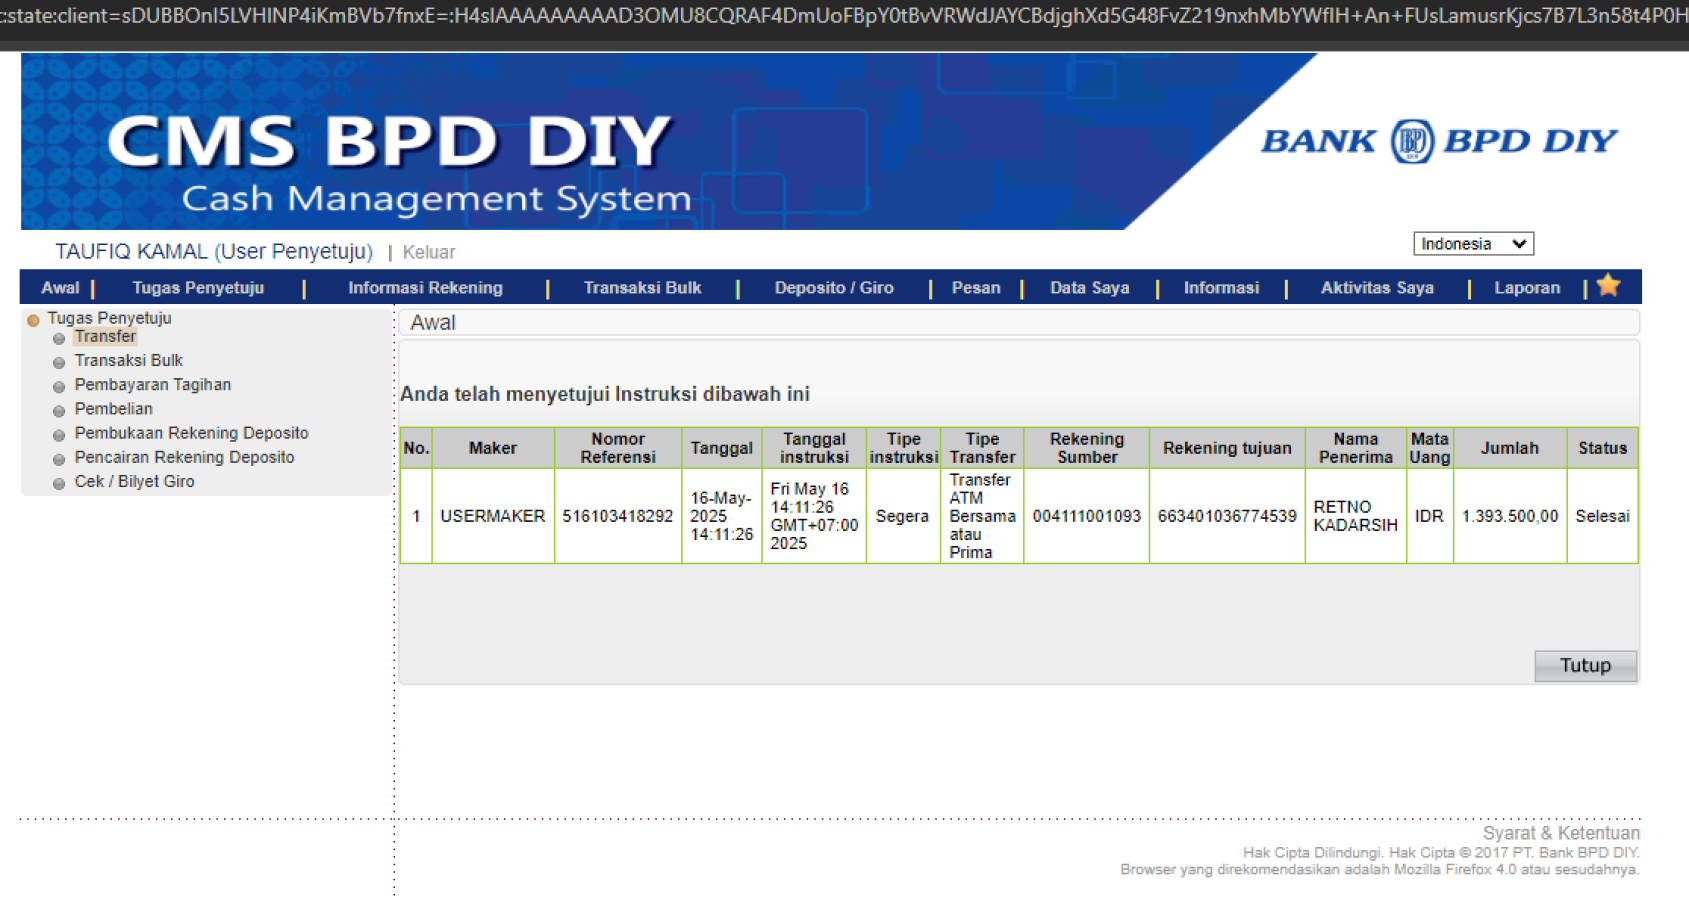The width and height of the screenshot is (1689, 900).
Task: Click the date 16-May-2025 14:11:26 cell
Action: [721, 516]
